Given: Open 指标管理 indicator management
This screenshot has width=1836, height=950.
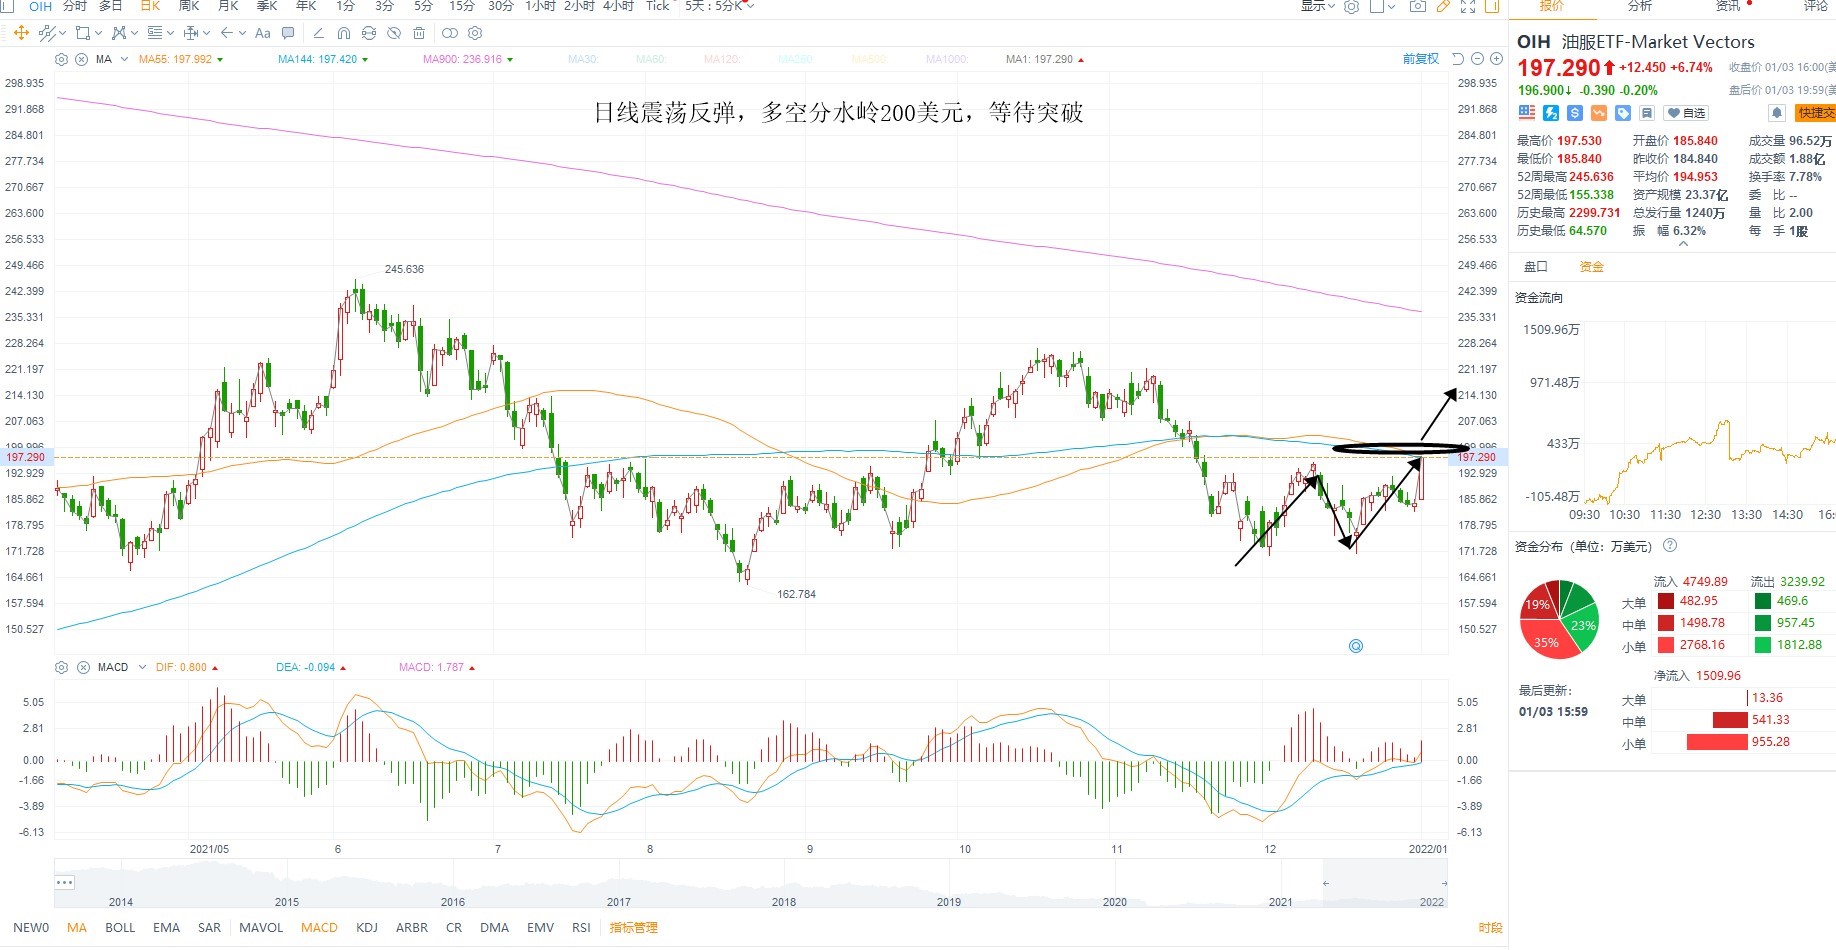Looking at the screenshot, I should click(x=634, y=927).
